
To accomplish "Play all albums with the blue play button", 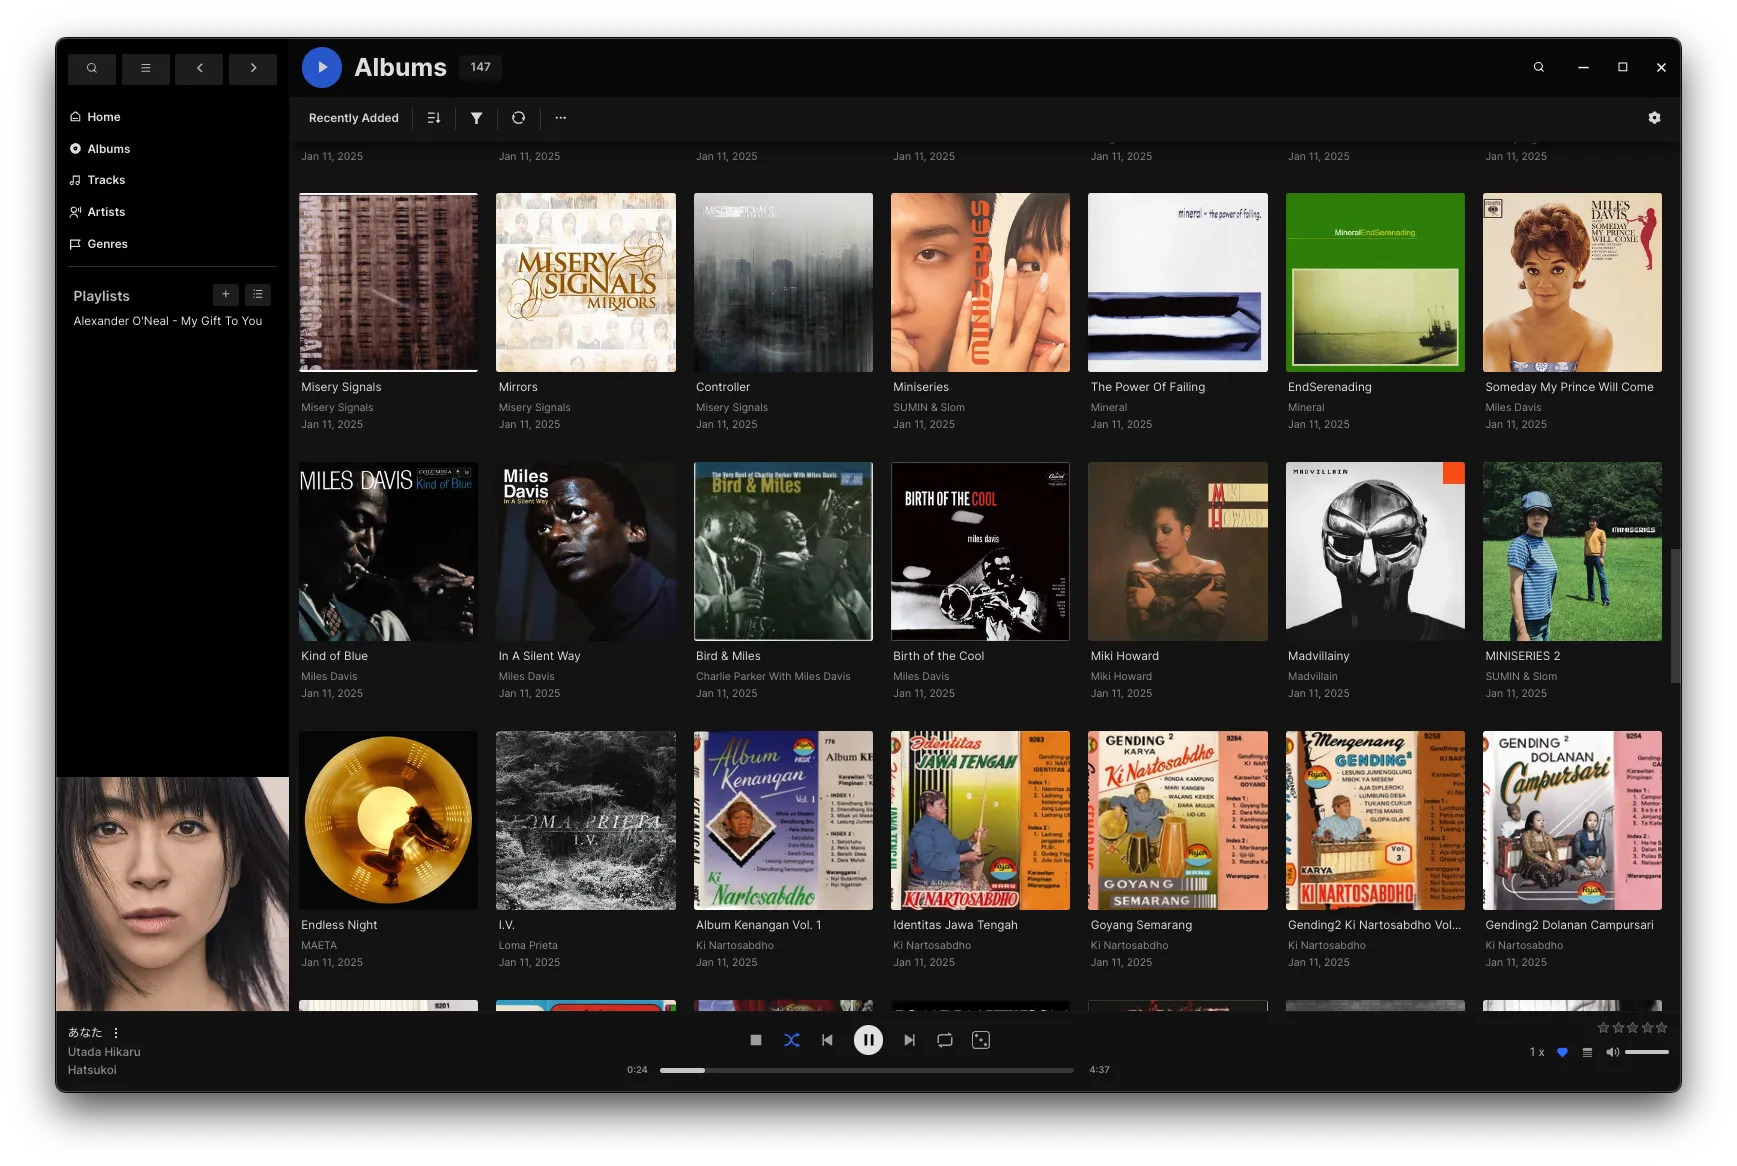I will click(x=322, y=68).
